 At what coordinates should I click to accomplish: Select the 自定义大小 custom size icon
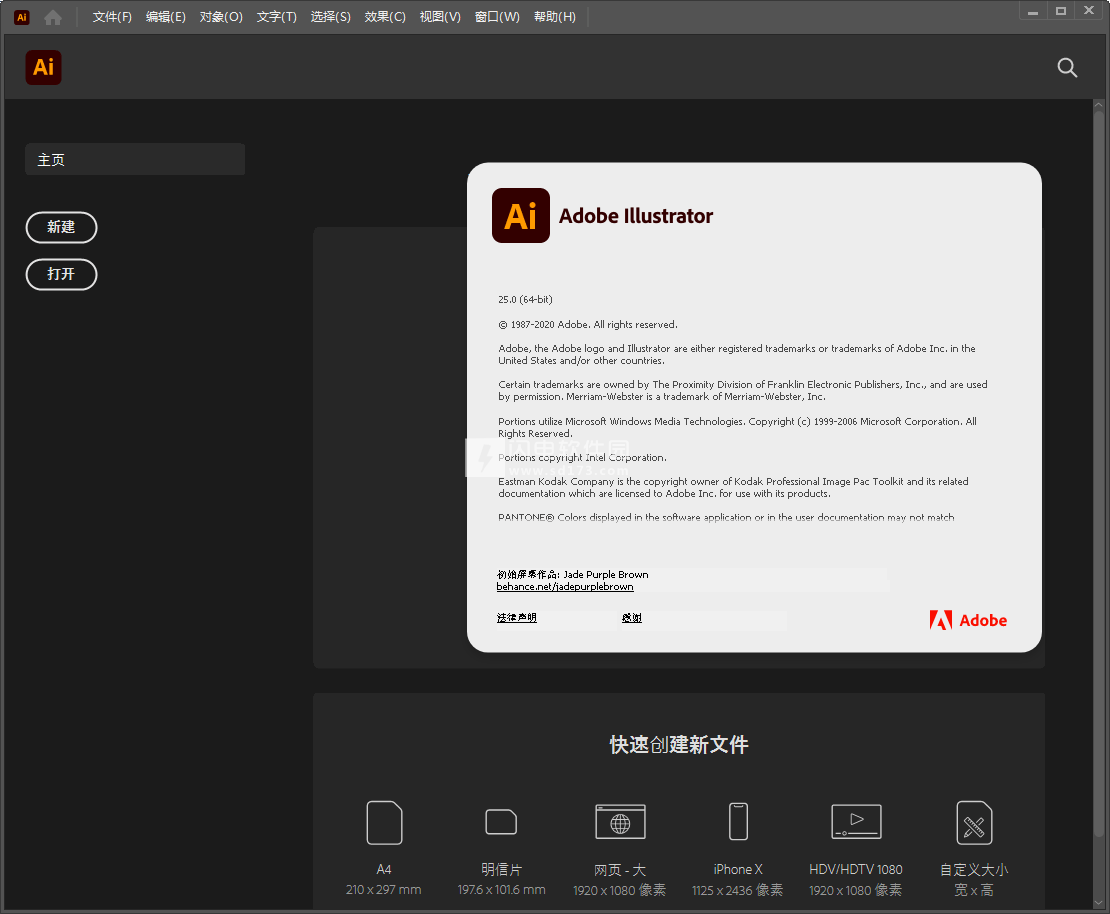[974, 822]
